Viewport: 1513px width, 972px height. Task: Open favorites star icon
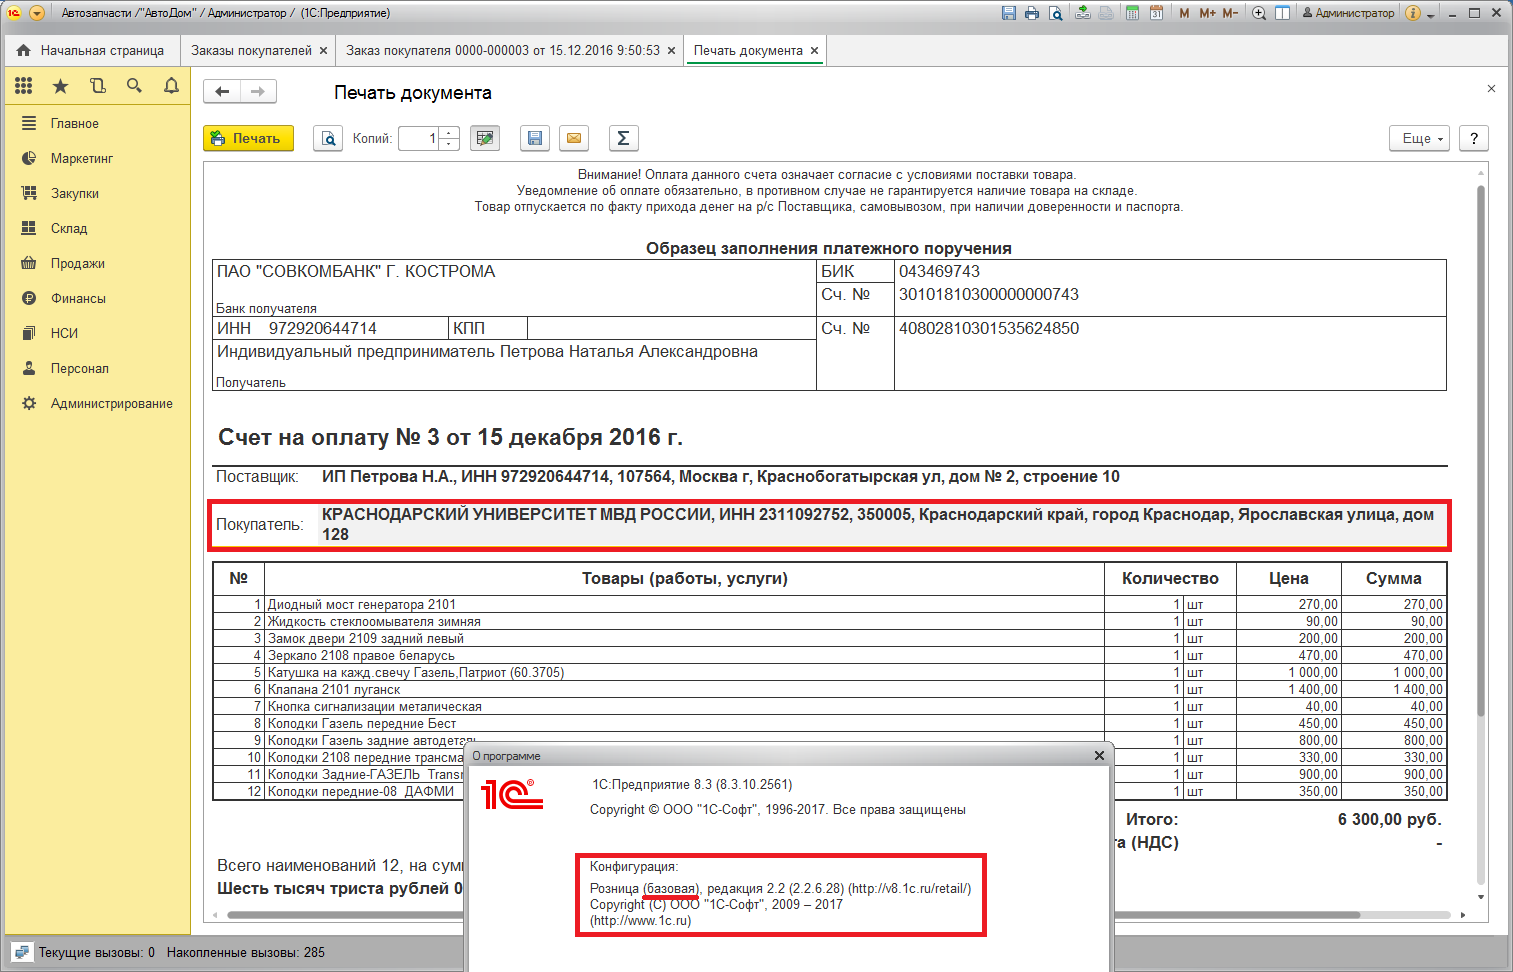(x=61, y=86)
